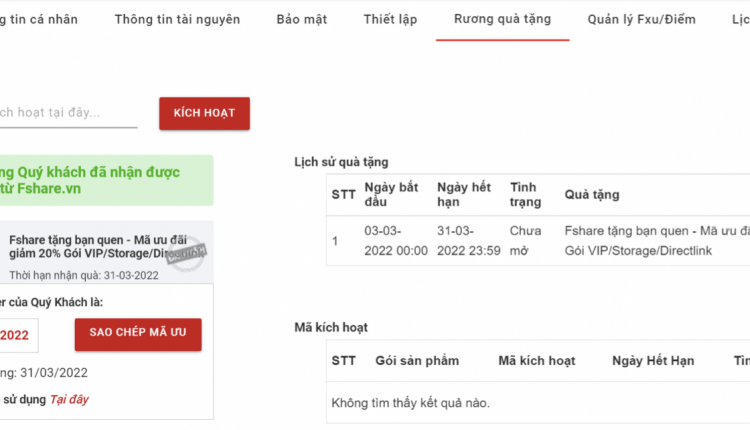The width and height of the screenshot is (750, 430).
Task: Switch to the Bảo mật tab
Action: pos(302,19)
